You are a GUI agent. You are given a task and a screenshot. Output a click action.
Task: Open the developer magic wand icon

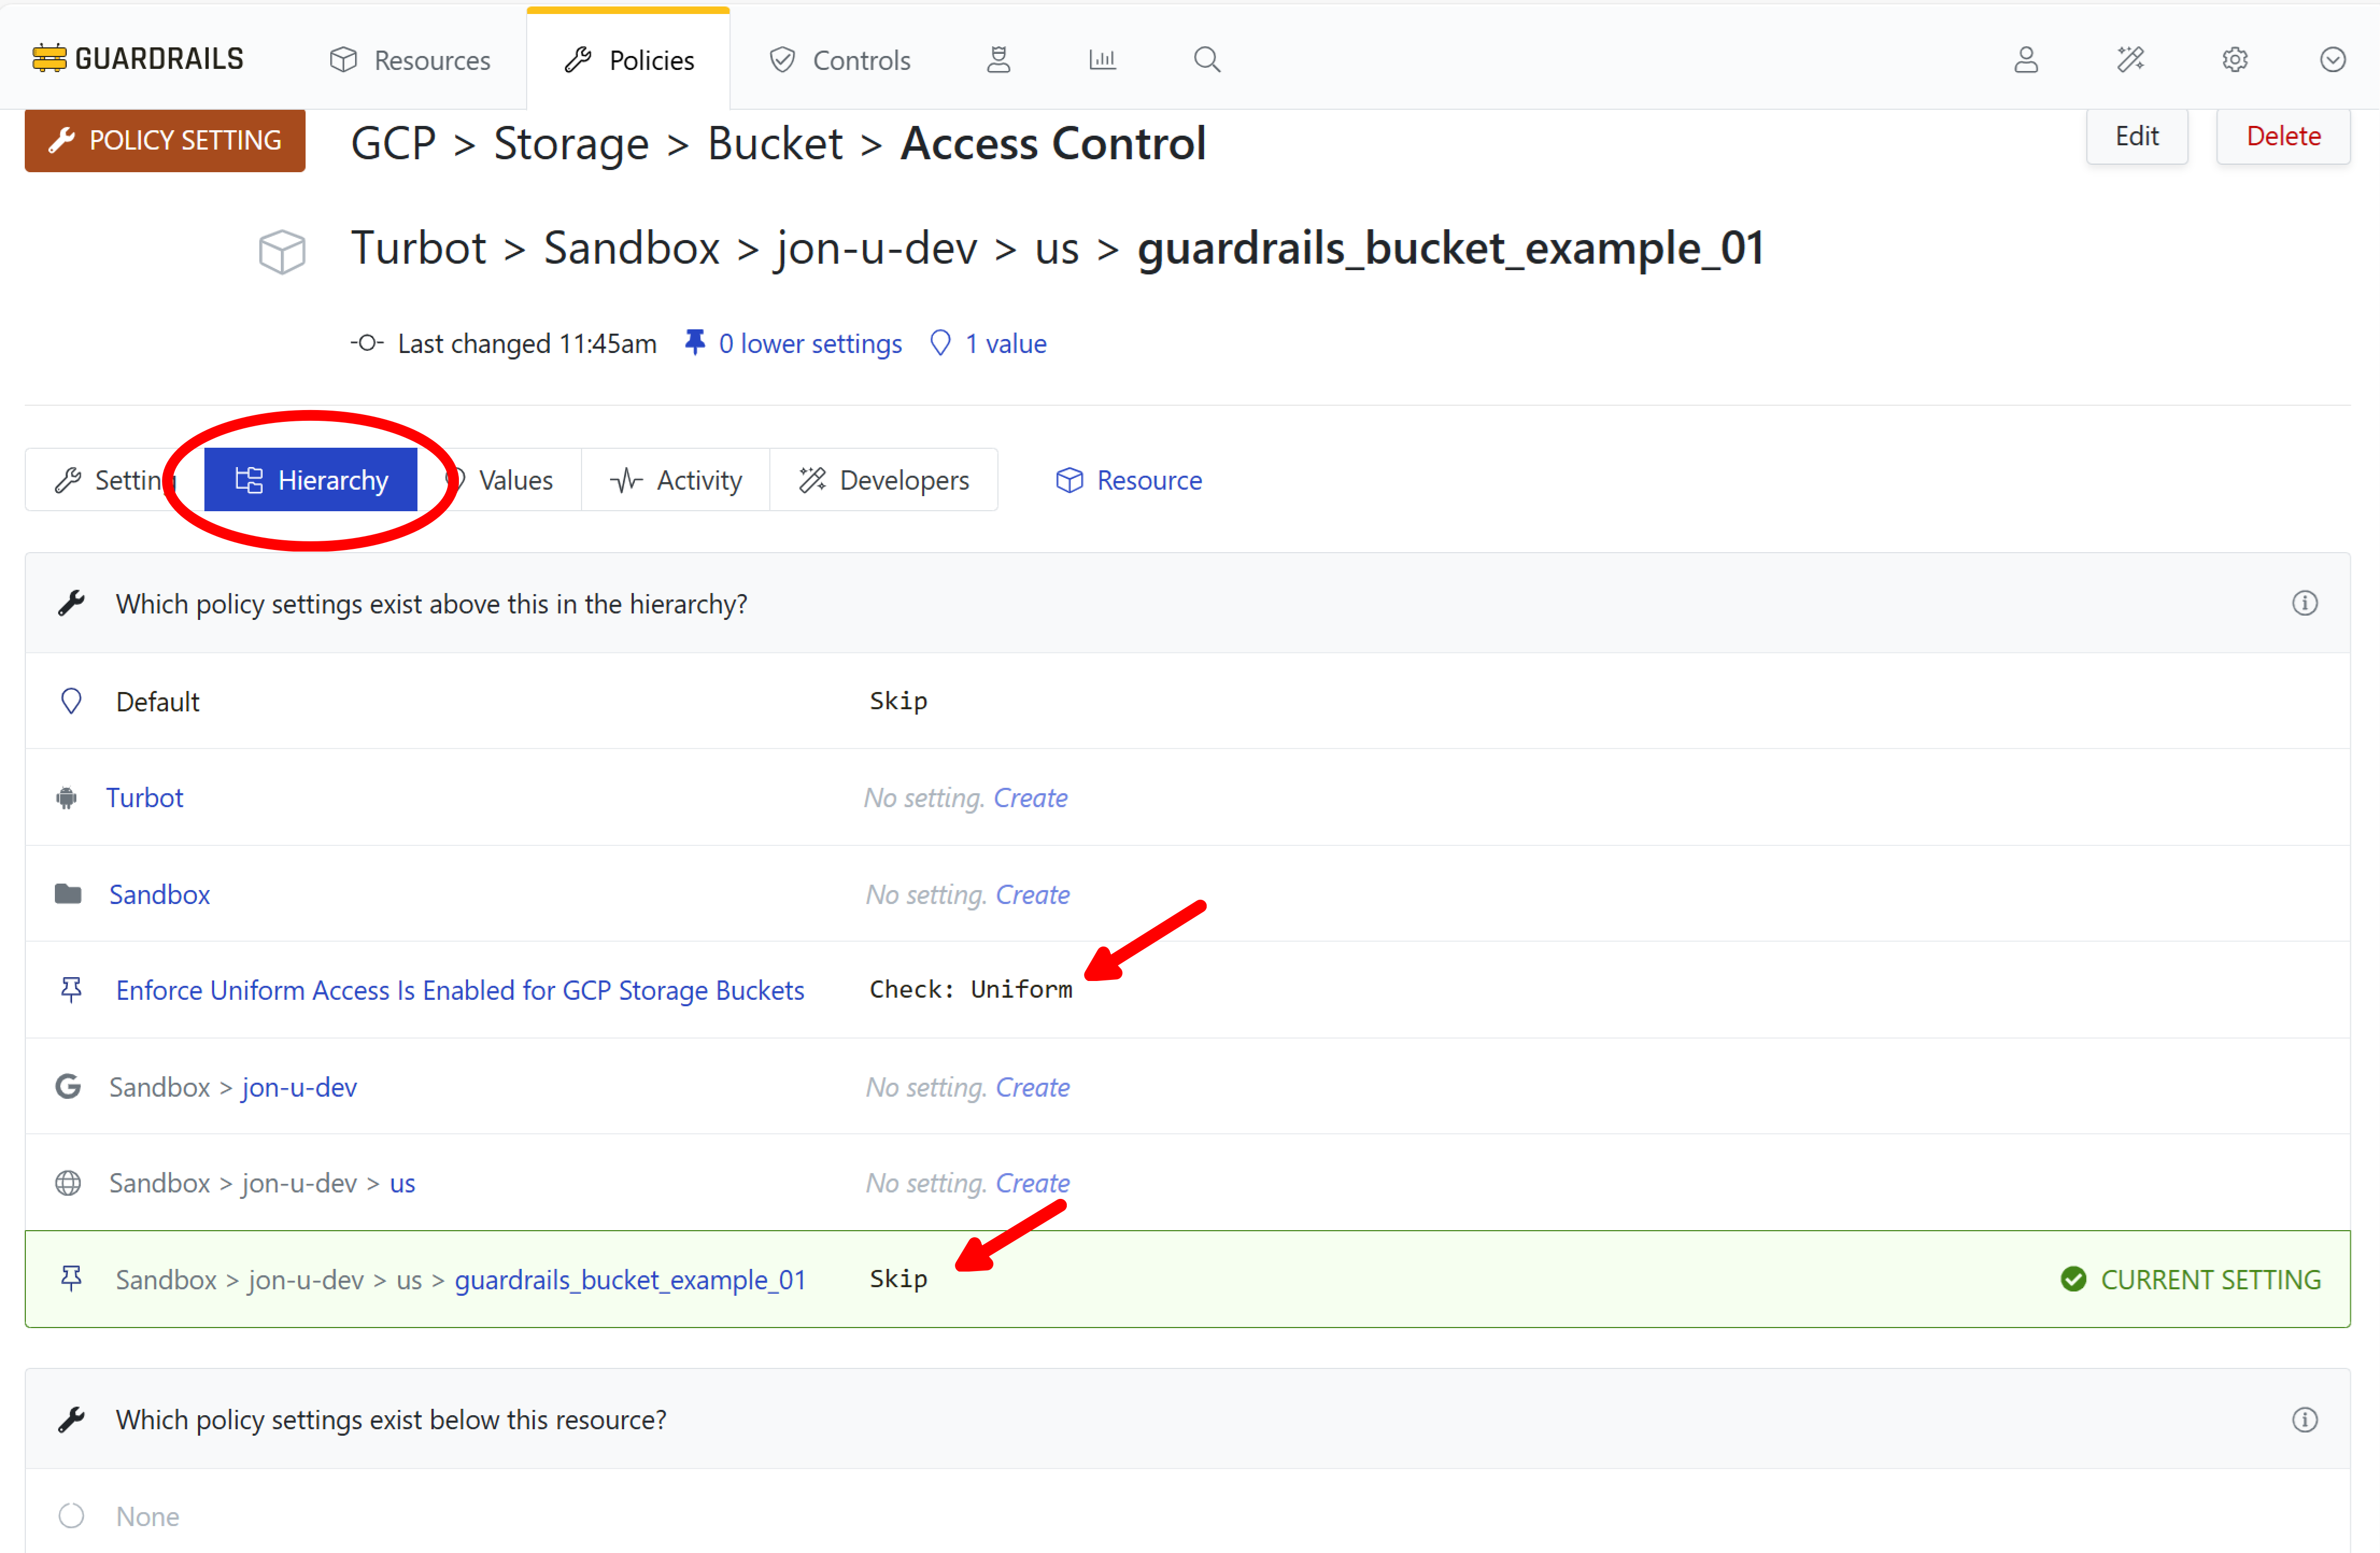tap(2130, 60)
